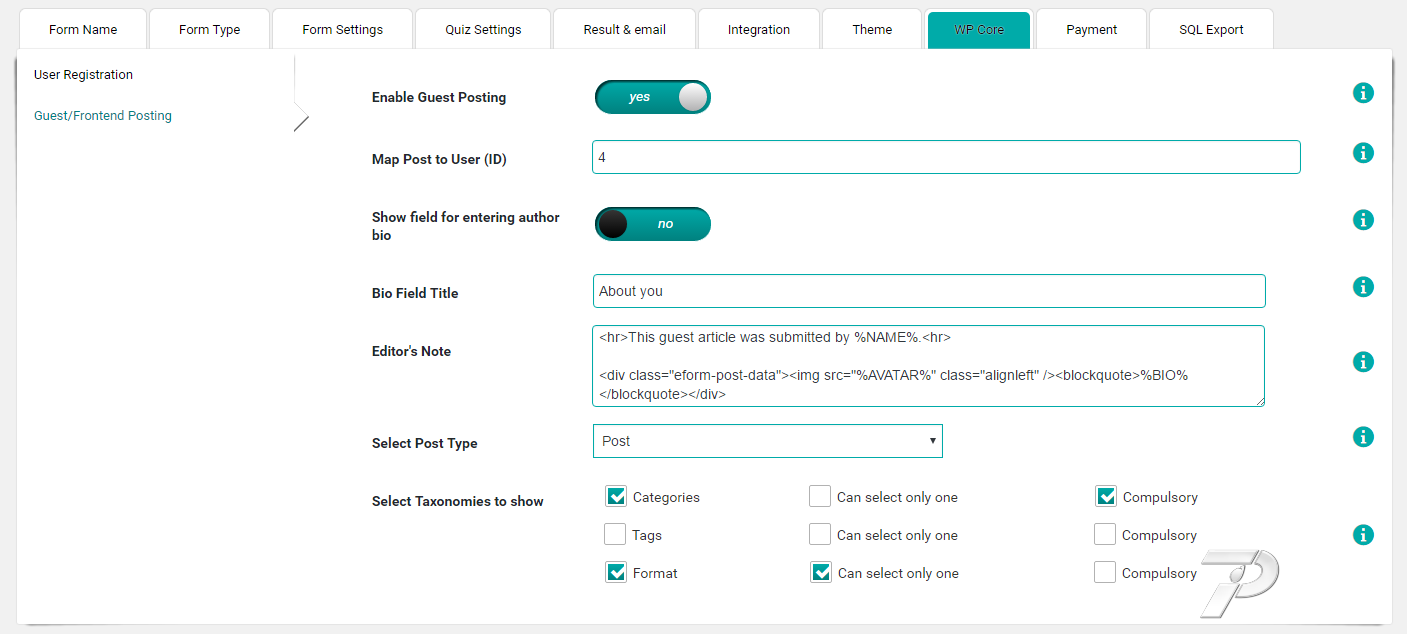1407x634 pixels.
Task: Click info icon beside Editor's Note
Action: (x=1362, y=362)
